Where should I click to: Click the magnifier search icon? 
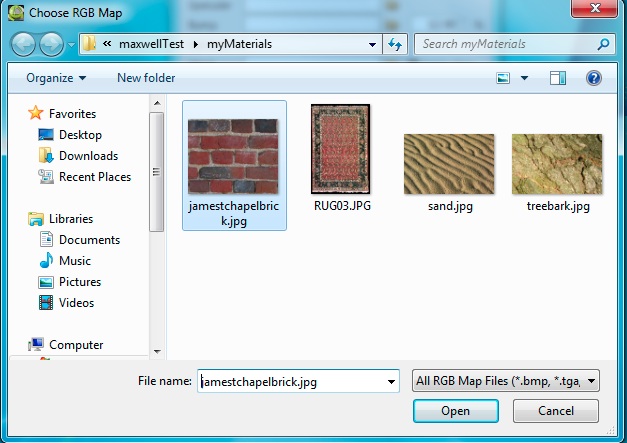click(603, 44)
